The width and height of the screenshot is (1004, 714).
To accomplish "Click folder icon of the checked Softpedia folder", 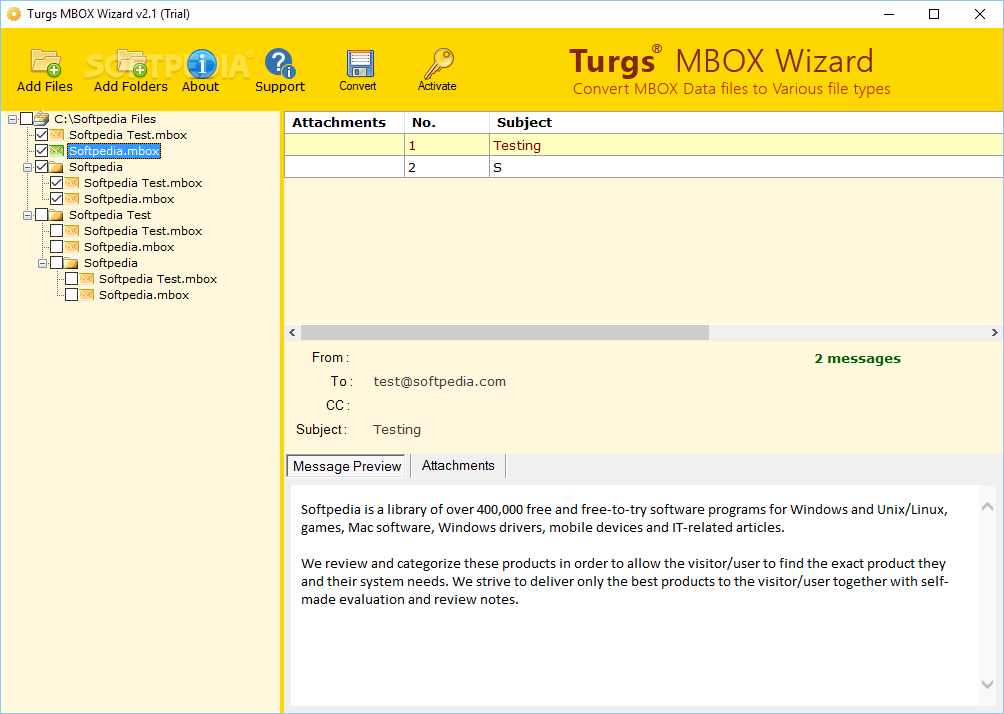I will [56, 167].
